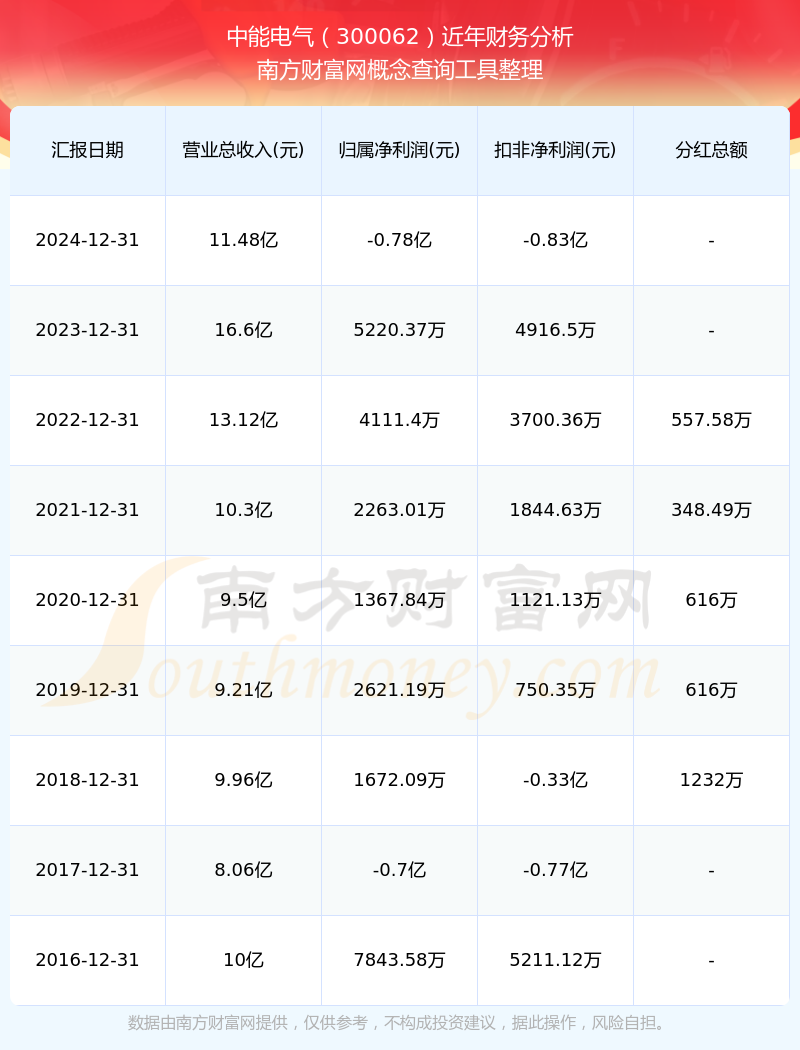This screenshot has height=1050, width=800.
Task: Click net profit 2621.19万
Action: 400,690
